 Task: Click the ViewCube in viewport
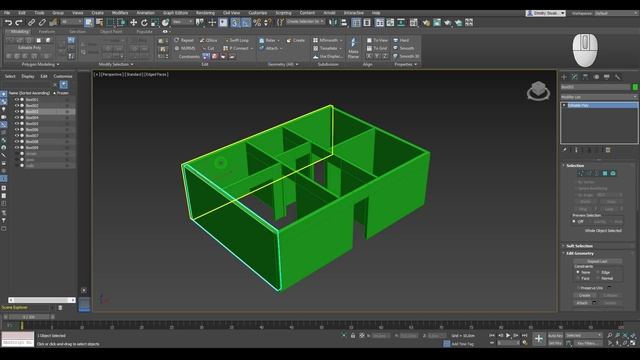click(x=538, y=91)
